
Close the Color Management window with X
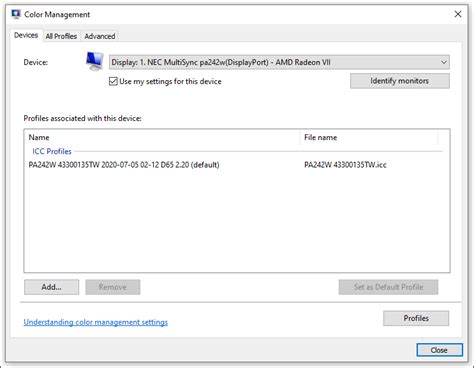point(458,14)
